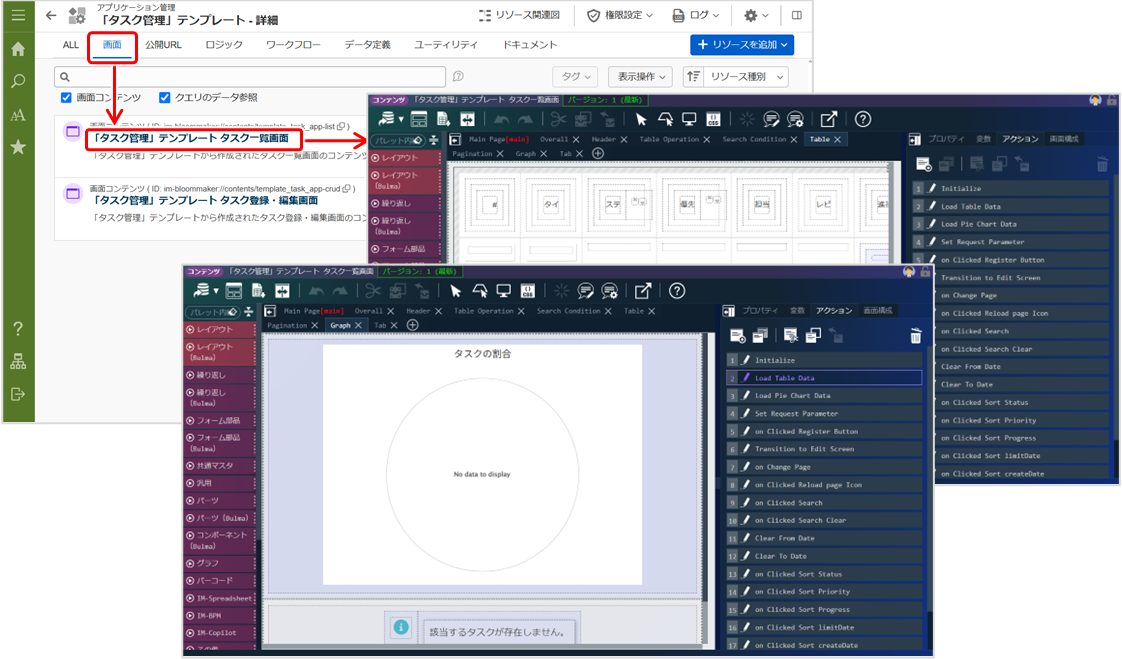Expand the 共通マスタ palette group in the Graph designer
Screen dimensions: 1122x659
click(x=220, y=466)
